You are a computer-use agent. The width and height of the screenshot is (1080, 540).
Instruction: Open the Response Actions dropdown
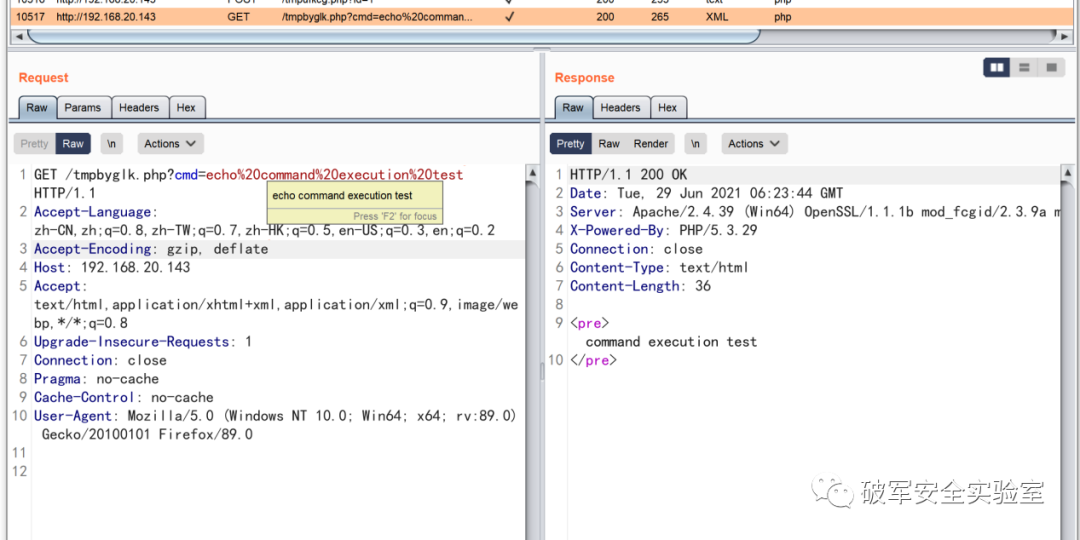coord(754,143)
